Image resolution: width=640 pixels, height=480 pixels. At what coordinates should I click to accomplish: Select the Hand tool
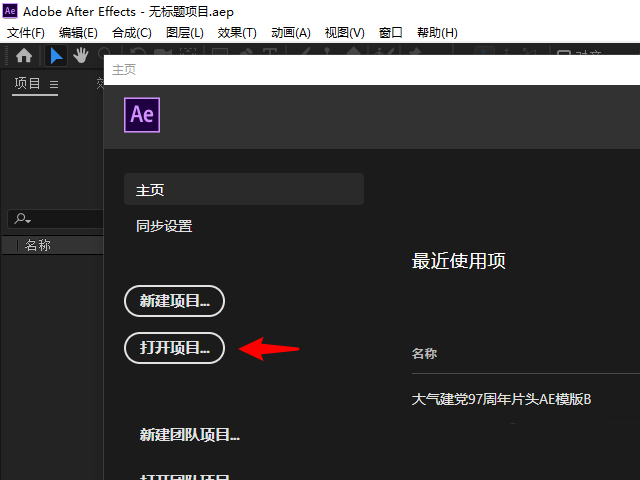[x=81, y=56]
